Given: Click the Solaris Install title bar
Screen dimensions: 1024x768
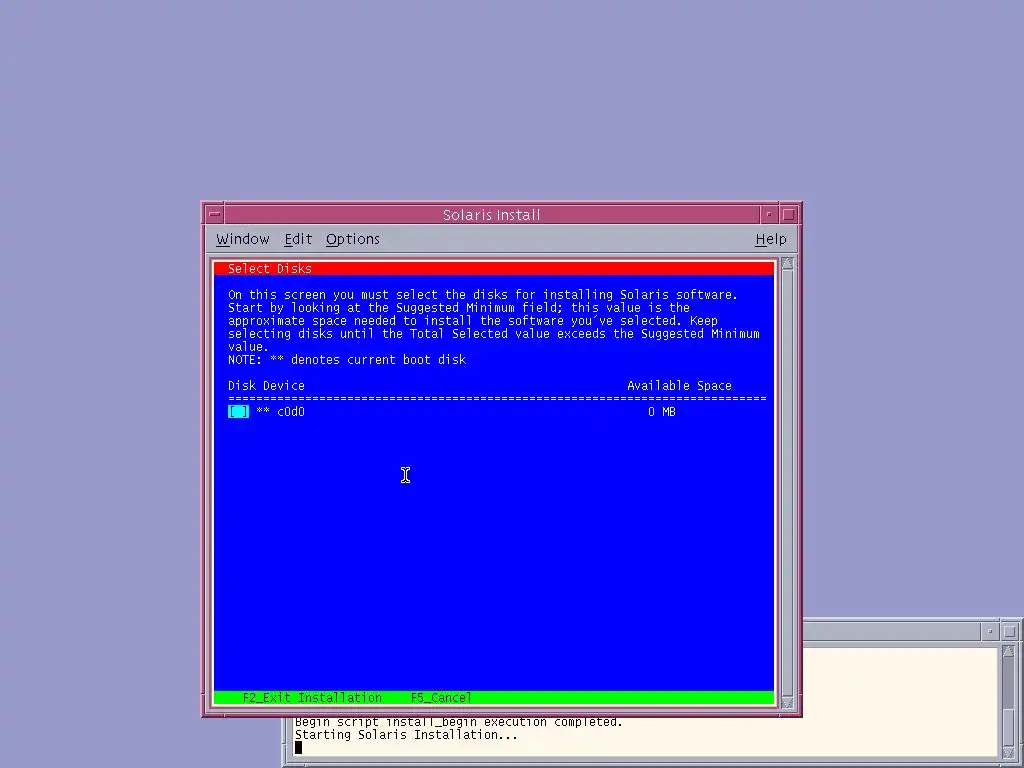Looking at the screenshot, I should click(492, 214).
